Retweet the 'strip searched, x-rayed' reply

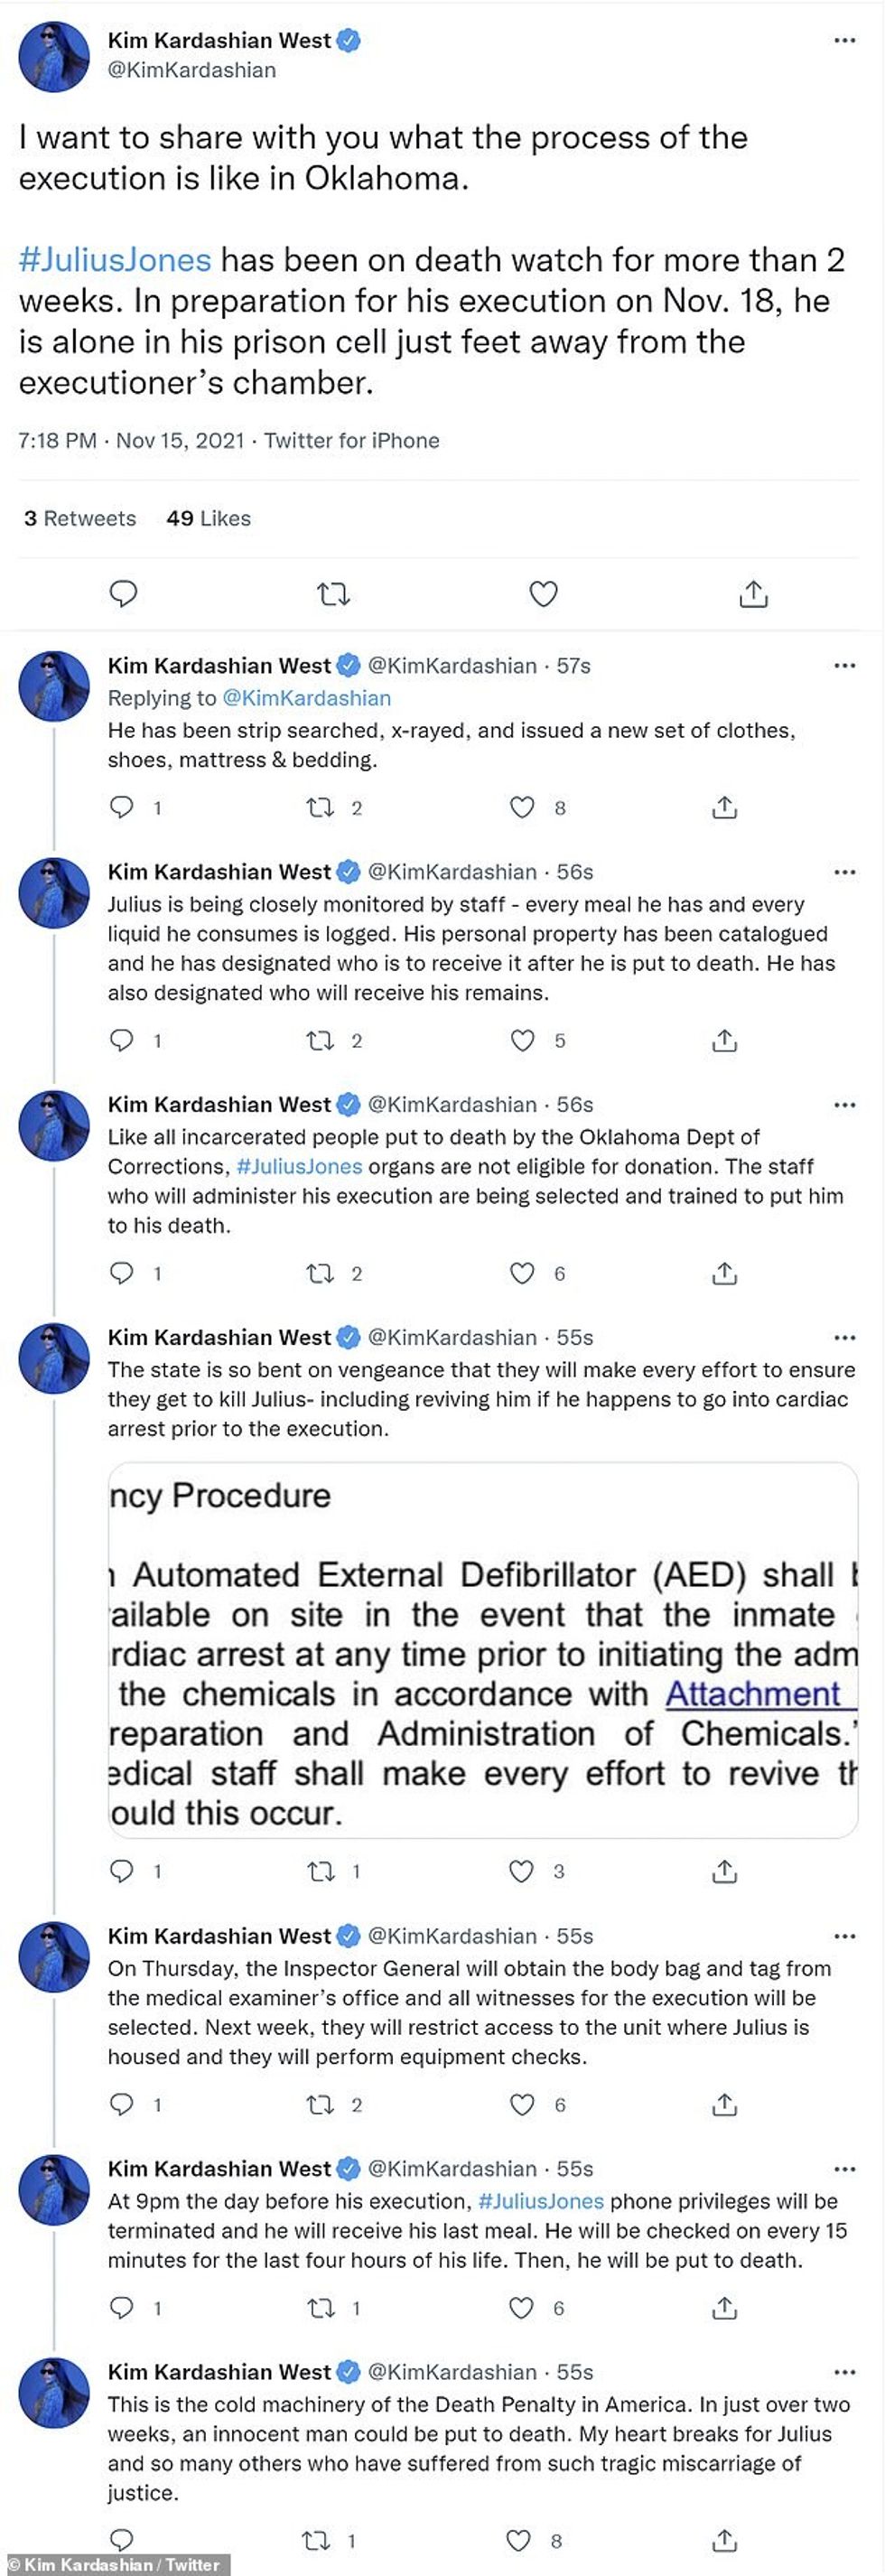320,807
